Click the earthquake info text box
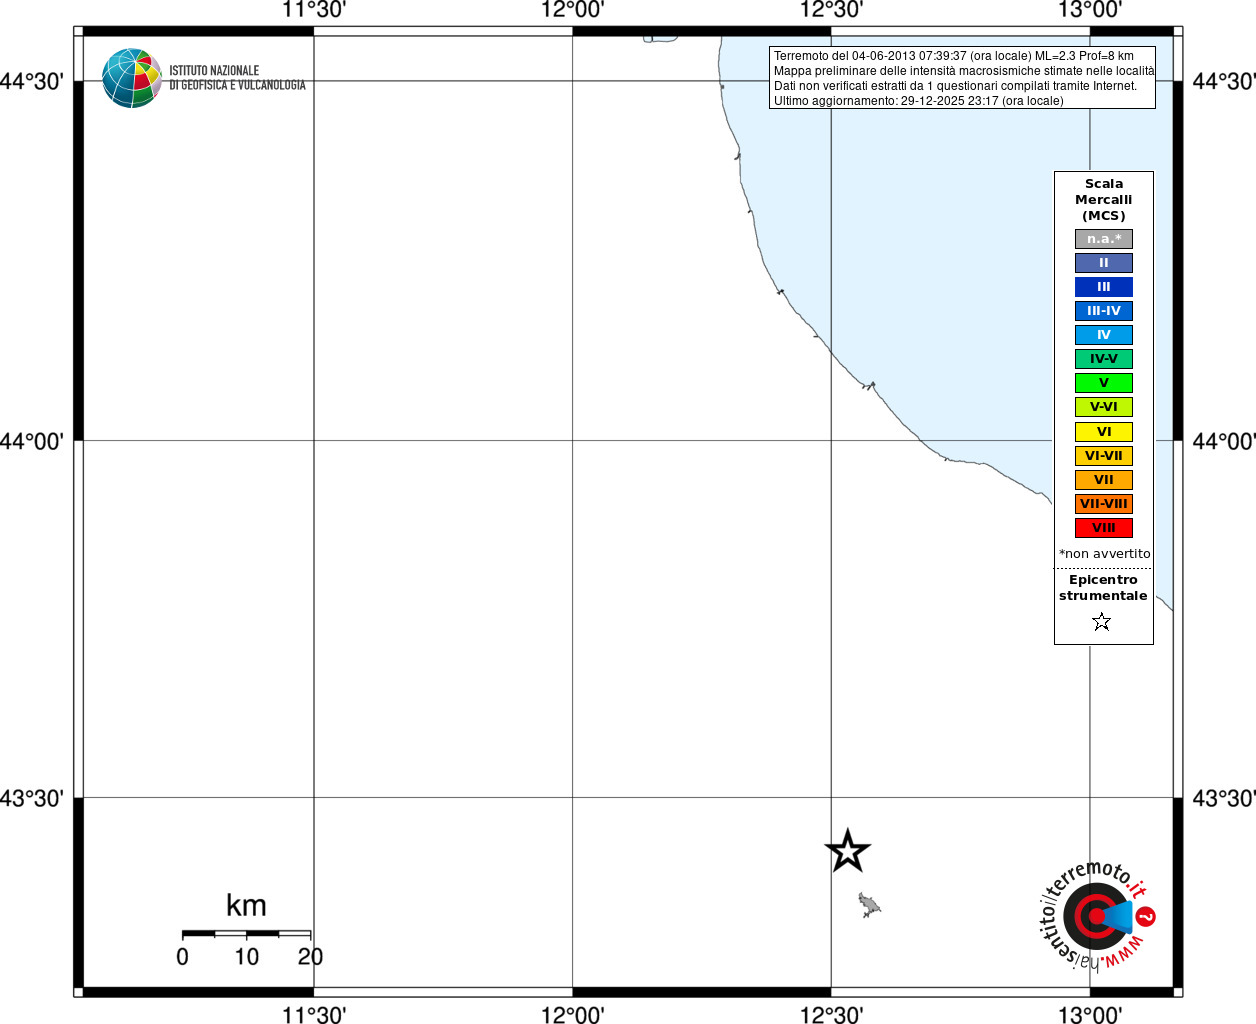The width and height of the screenshot is (1256, 1024). [x=962, y=78]
